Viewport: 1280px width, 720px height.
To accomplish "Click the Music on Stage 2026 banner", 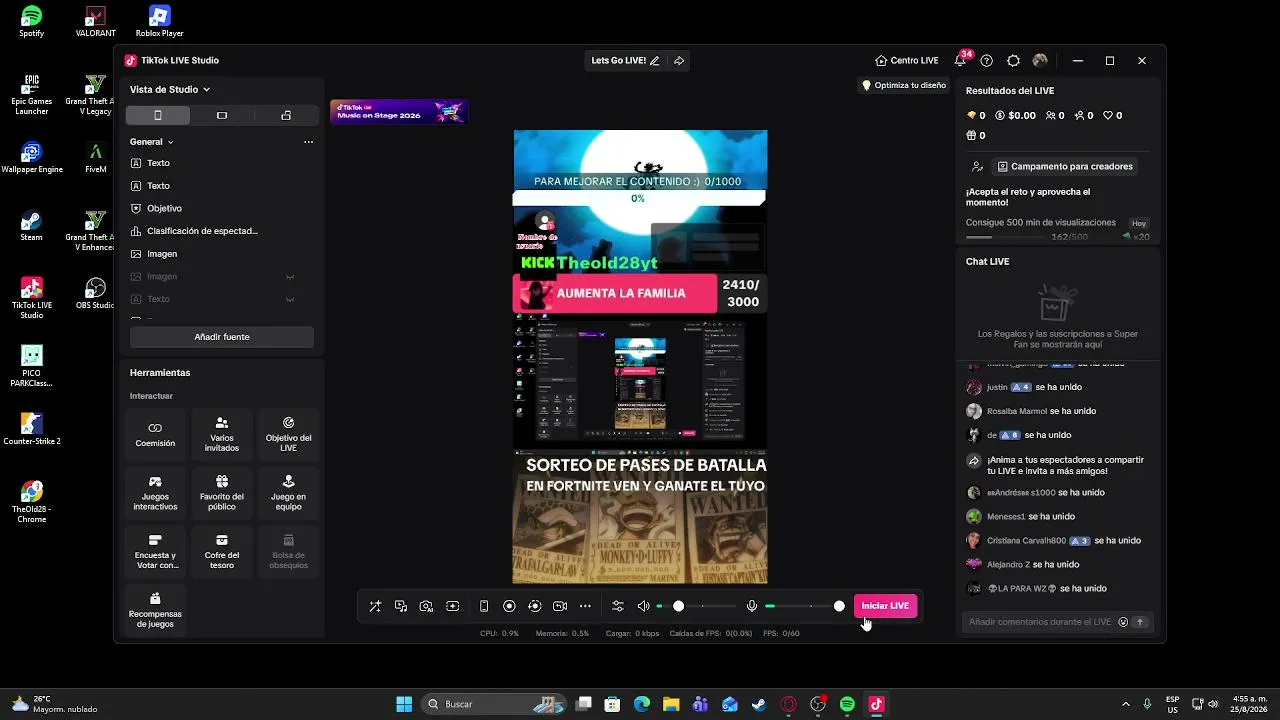I will coord(399,111).
